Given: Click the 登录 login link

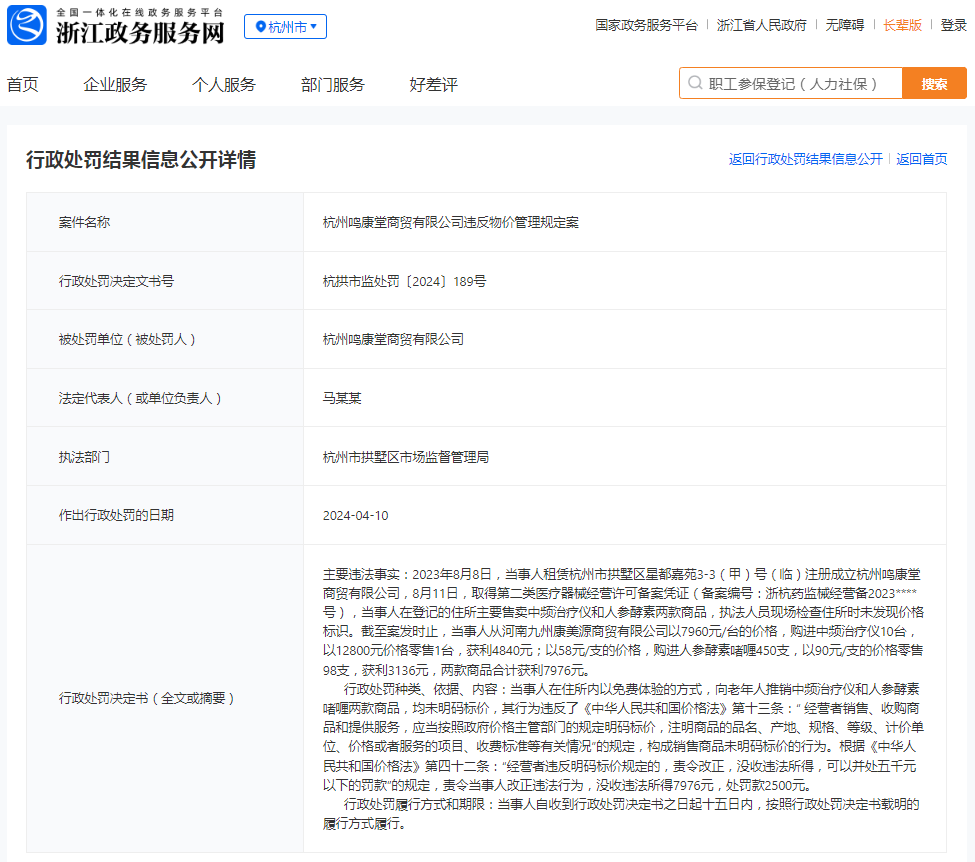Looking at the screenshot, I should pyautogui.click(x=954, y=25).
